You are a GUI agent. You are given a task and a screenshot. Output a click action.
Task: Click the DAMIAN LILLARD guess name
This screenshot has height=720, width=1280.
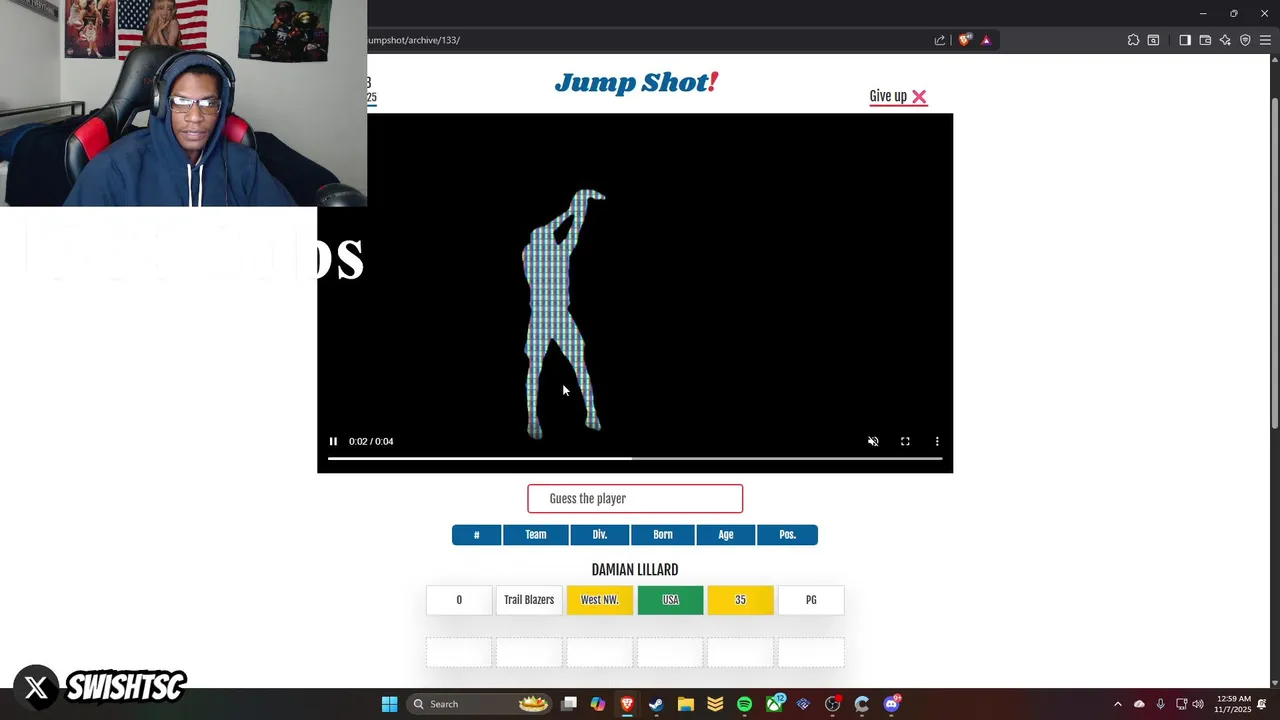point(635,570)
